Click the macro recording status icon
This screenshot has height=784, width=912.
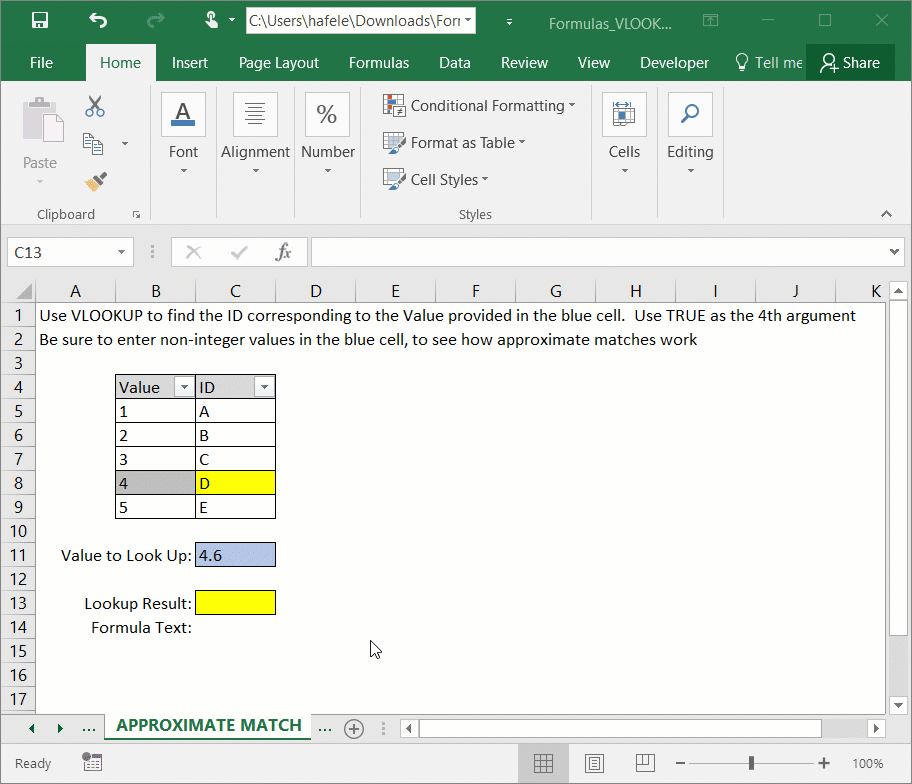[x=92, y=762]
